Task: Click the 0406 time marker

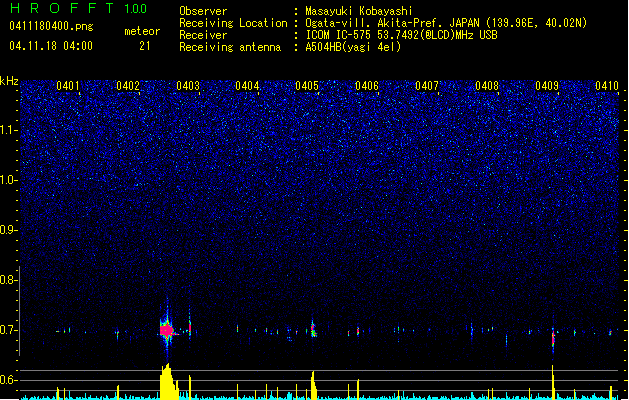Action: point(367,85)
